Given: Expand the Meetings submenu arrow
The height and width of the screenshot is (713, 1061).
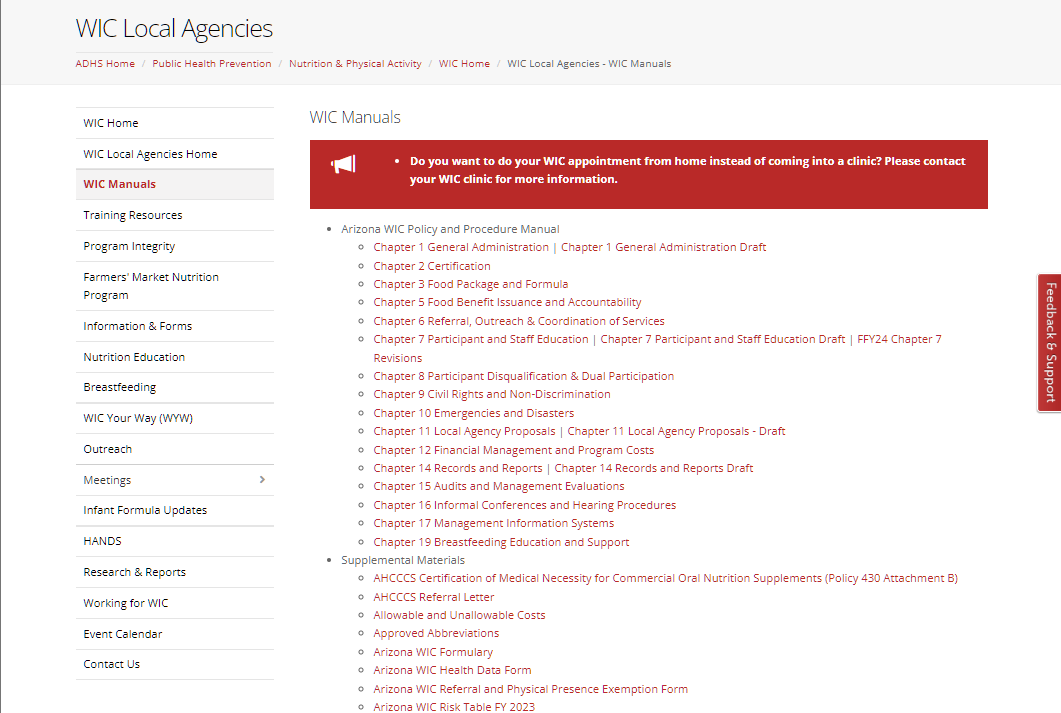Looking at the screenshot, I should tap(262, 480).
